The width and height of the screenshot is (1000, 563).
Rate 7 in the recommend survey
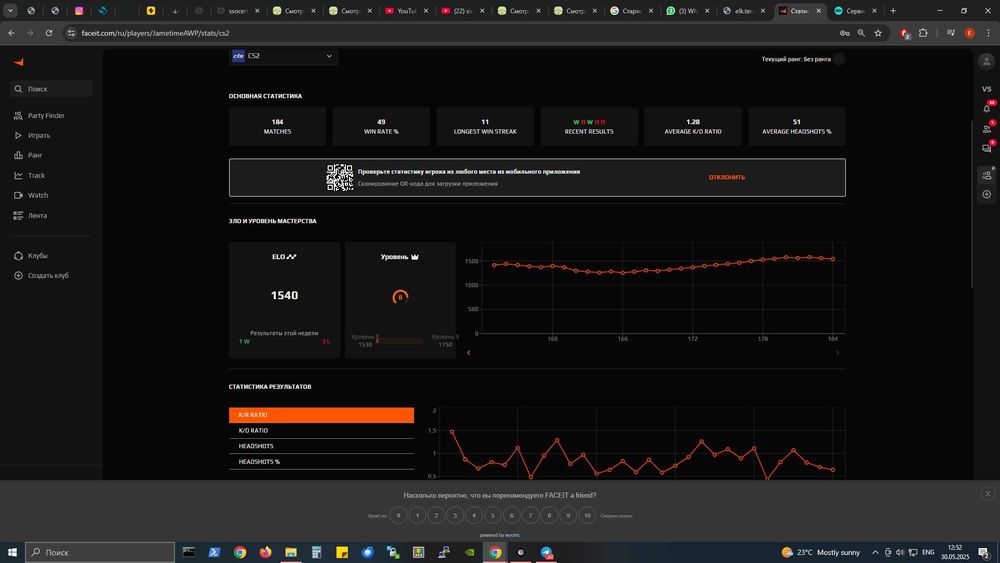(531, 515)
